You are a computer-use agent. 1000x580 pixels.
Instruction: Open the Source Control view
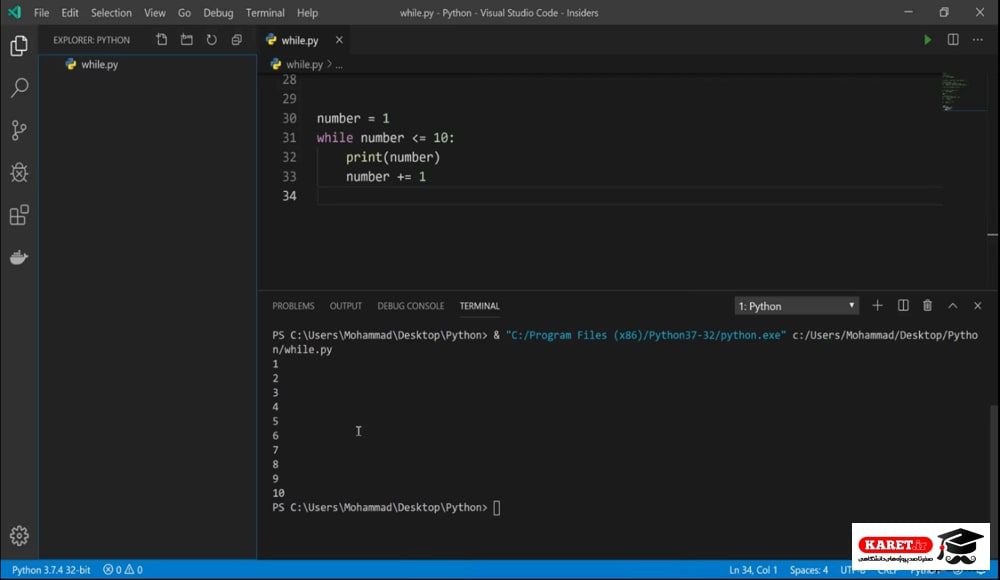19,130
